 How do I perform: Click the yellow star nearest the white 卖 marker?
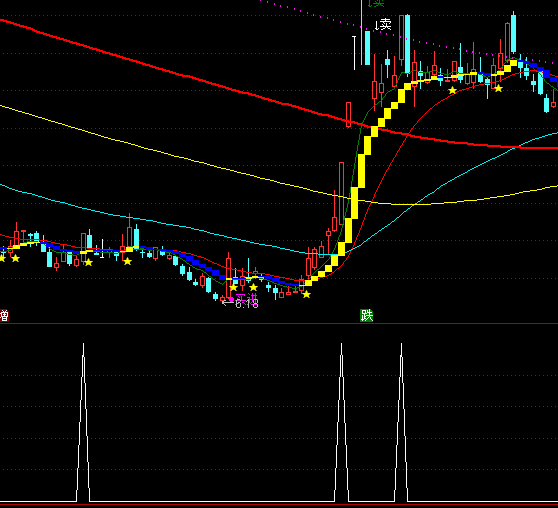[x=452, y=90]
